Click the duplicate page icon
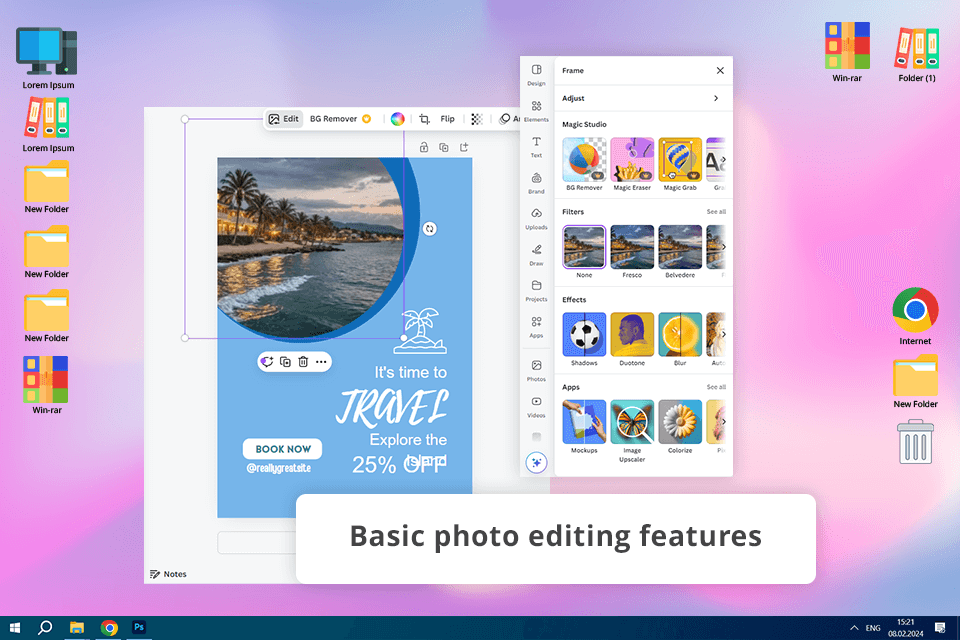This screenshot has height=640, width=960. [x=444, y=147]
